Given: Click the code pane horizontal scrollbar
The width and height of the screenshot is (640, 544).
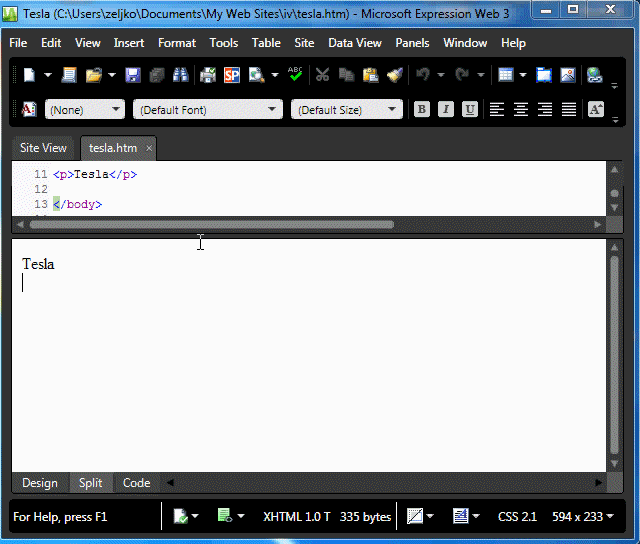Looking at the screenshot, I should pyautogui.click(x=212, y=225).
